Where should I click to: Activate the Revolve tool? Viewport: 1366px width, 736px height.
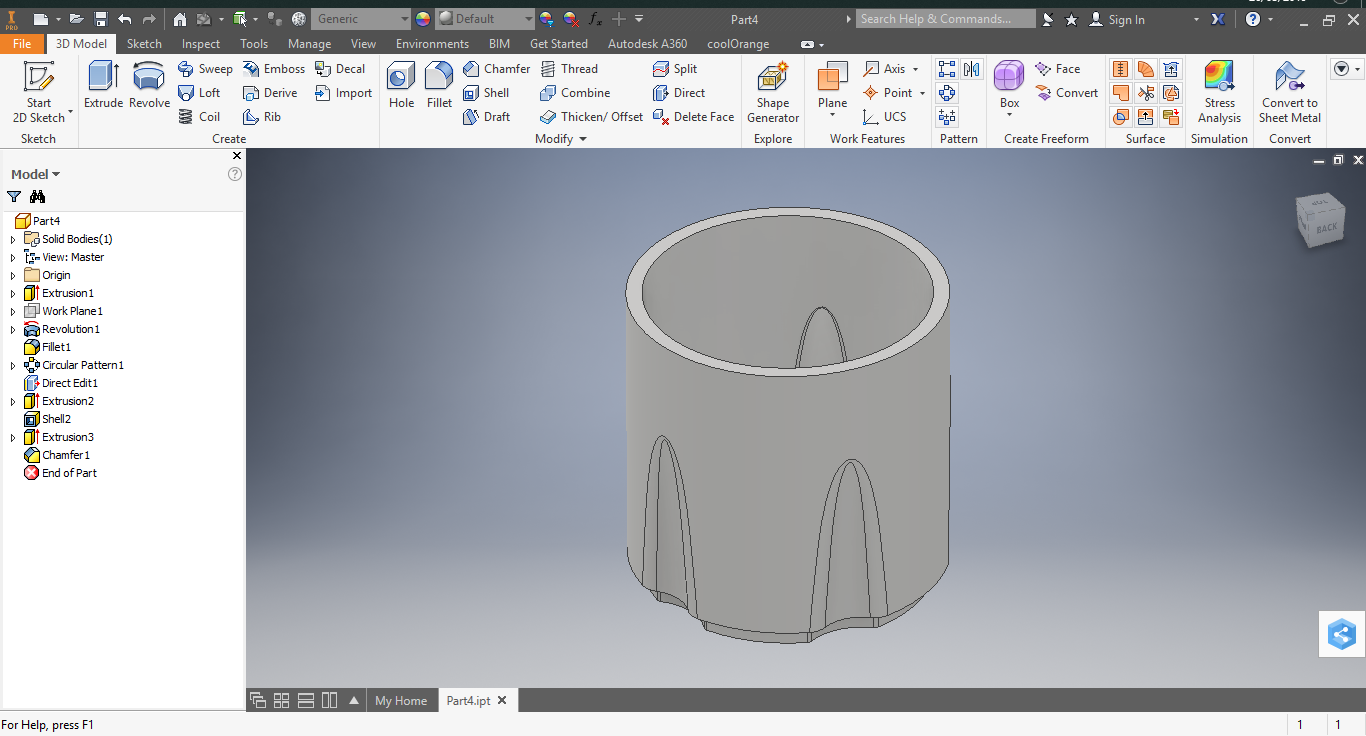click(x=149, y=88)
